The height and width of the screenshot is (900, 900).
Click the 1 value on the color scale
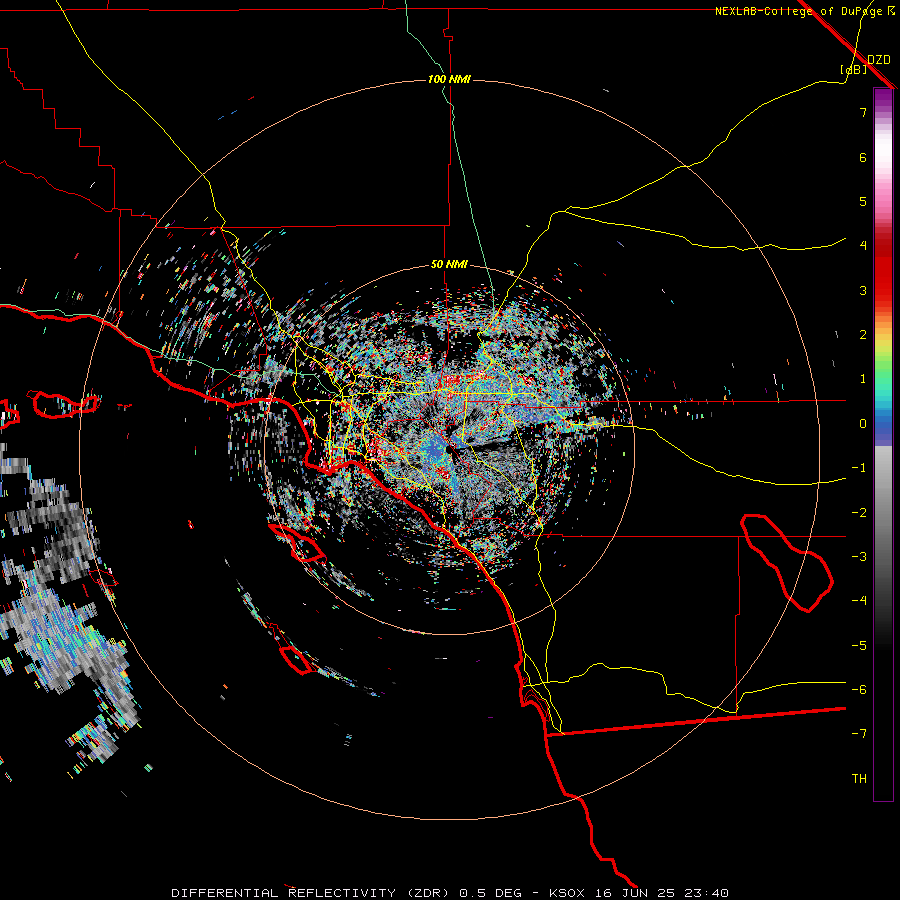pyautogui.click(x=863, y=379)
